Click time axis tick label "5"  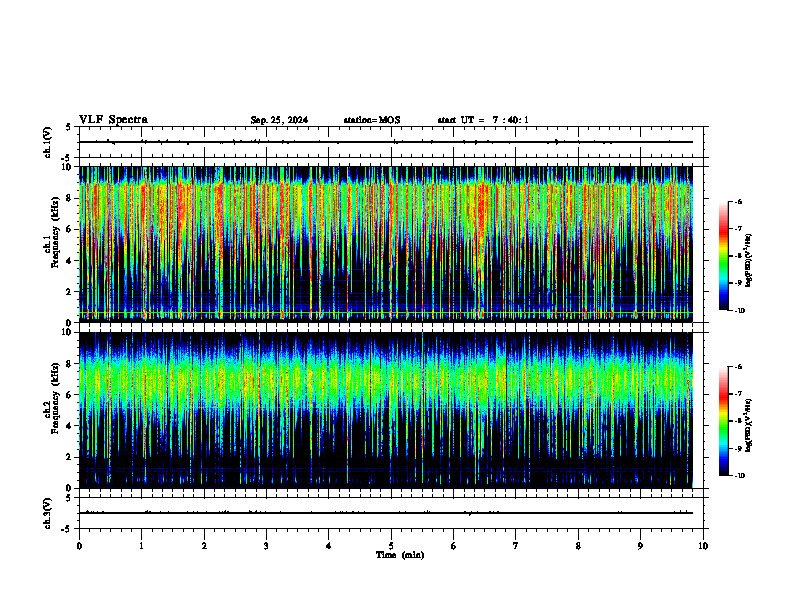click(391, 546)
